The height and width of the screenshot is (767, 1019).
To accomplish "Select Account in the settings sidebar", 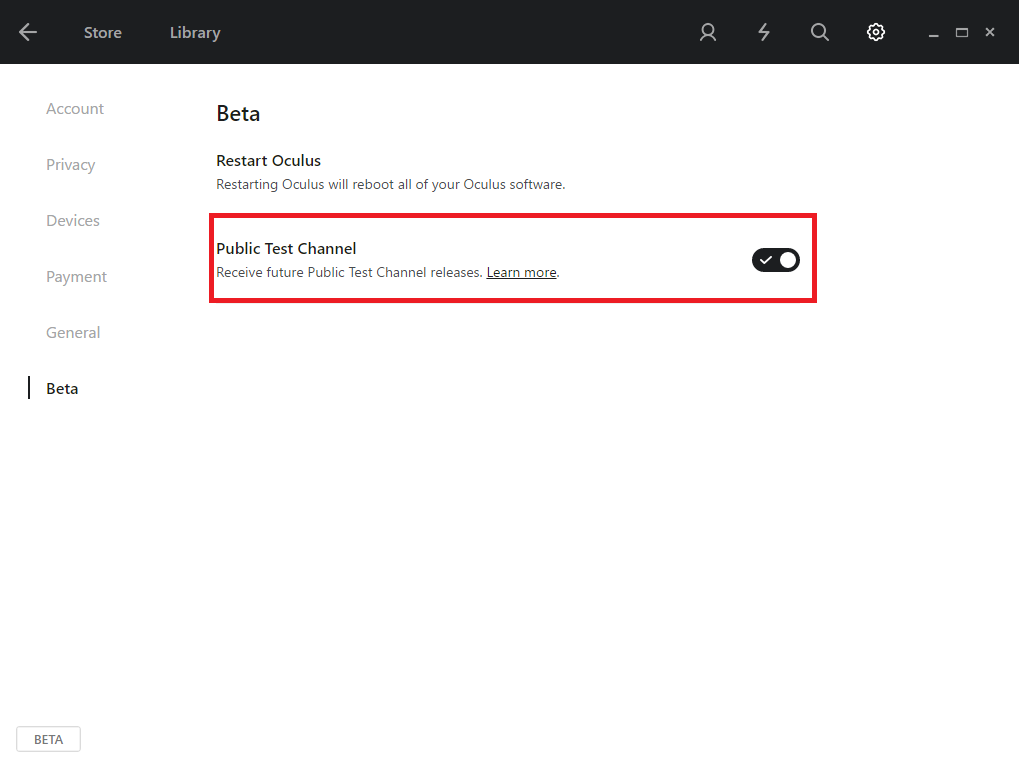I will click(75, 109).
